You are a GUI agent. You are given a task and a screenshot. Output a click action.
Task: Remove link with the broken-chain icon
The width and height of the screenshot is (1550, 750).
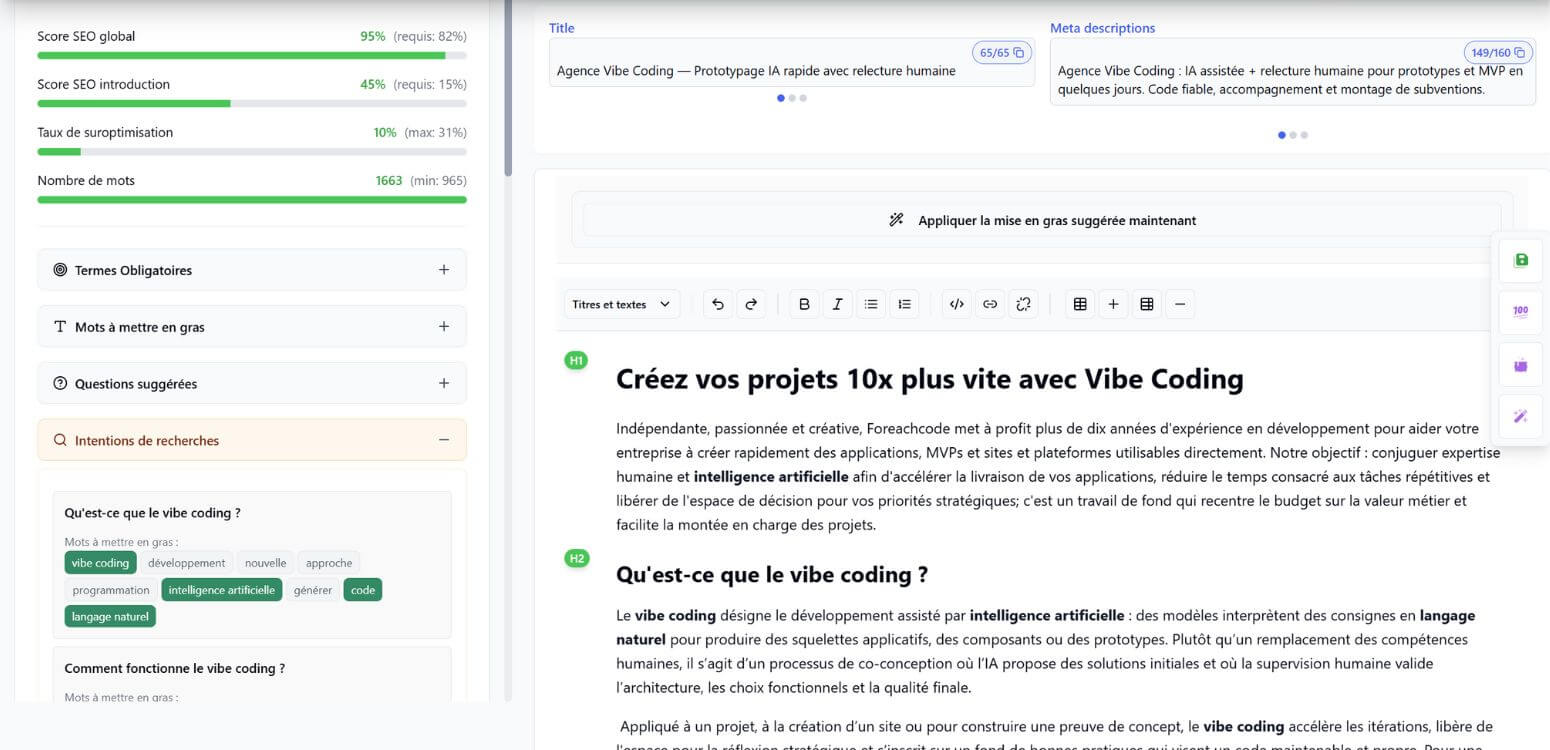click(1023, 305)
